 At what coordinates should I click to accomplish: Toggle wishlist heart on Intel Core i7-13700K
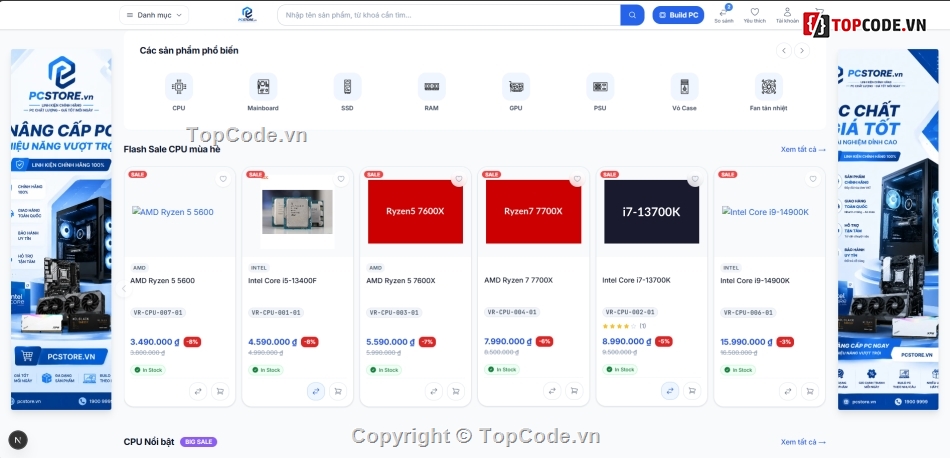click(695, 179)
